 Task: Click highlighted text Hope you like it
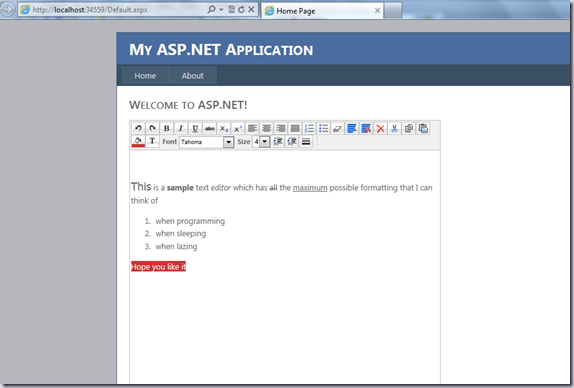[x=159, y=267]
